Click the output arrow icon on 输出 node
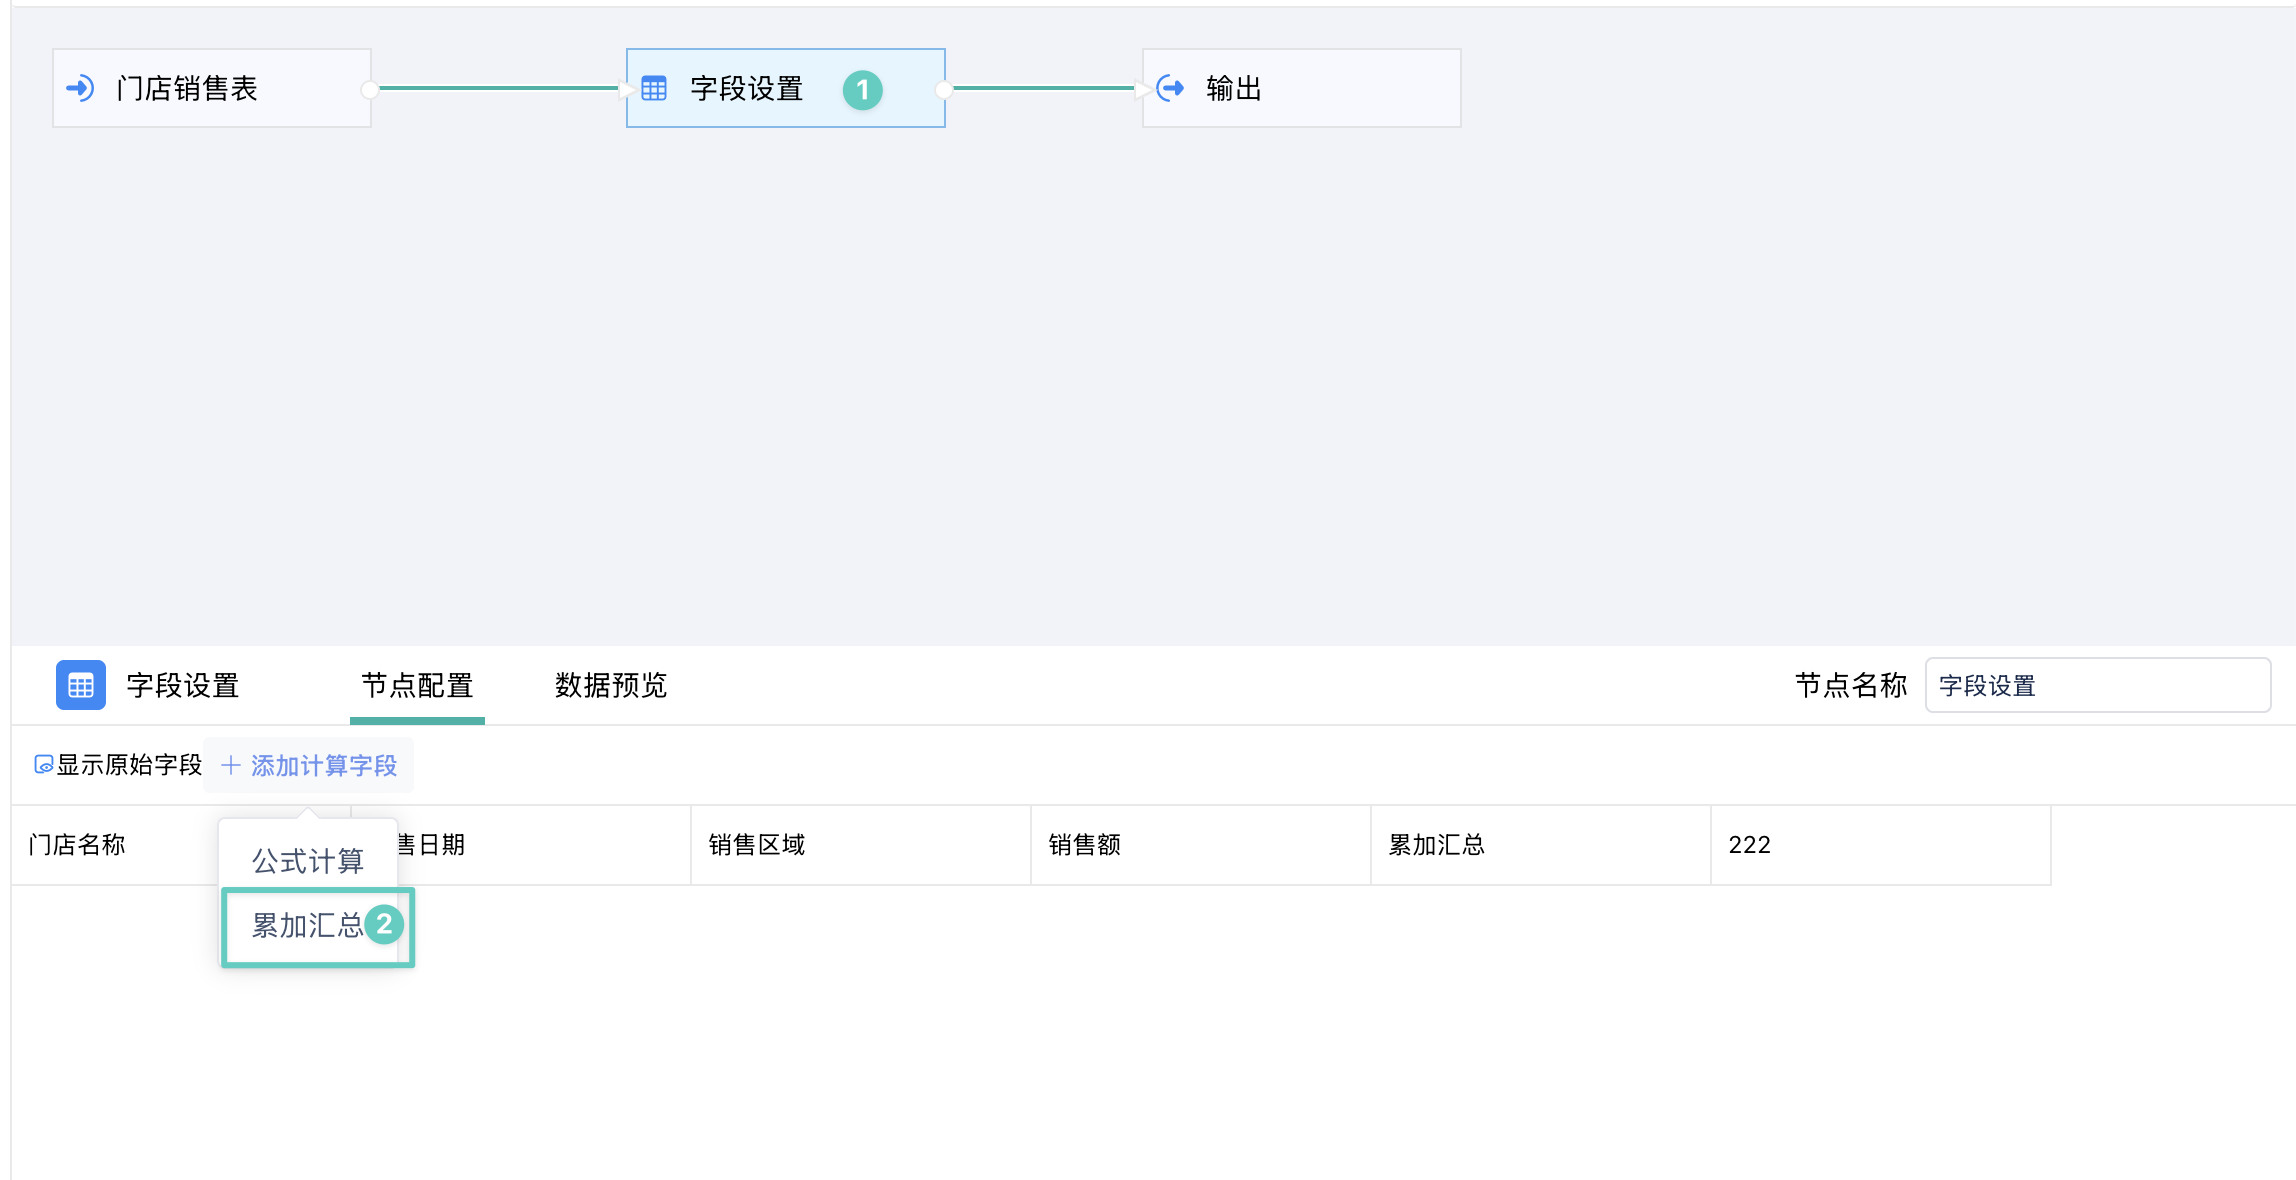Image resolution: width=2296 pixels, height=1180 pixels. tap(1170, 88)
